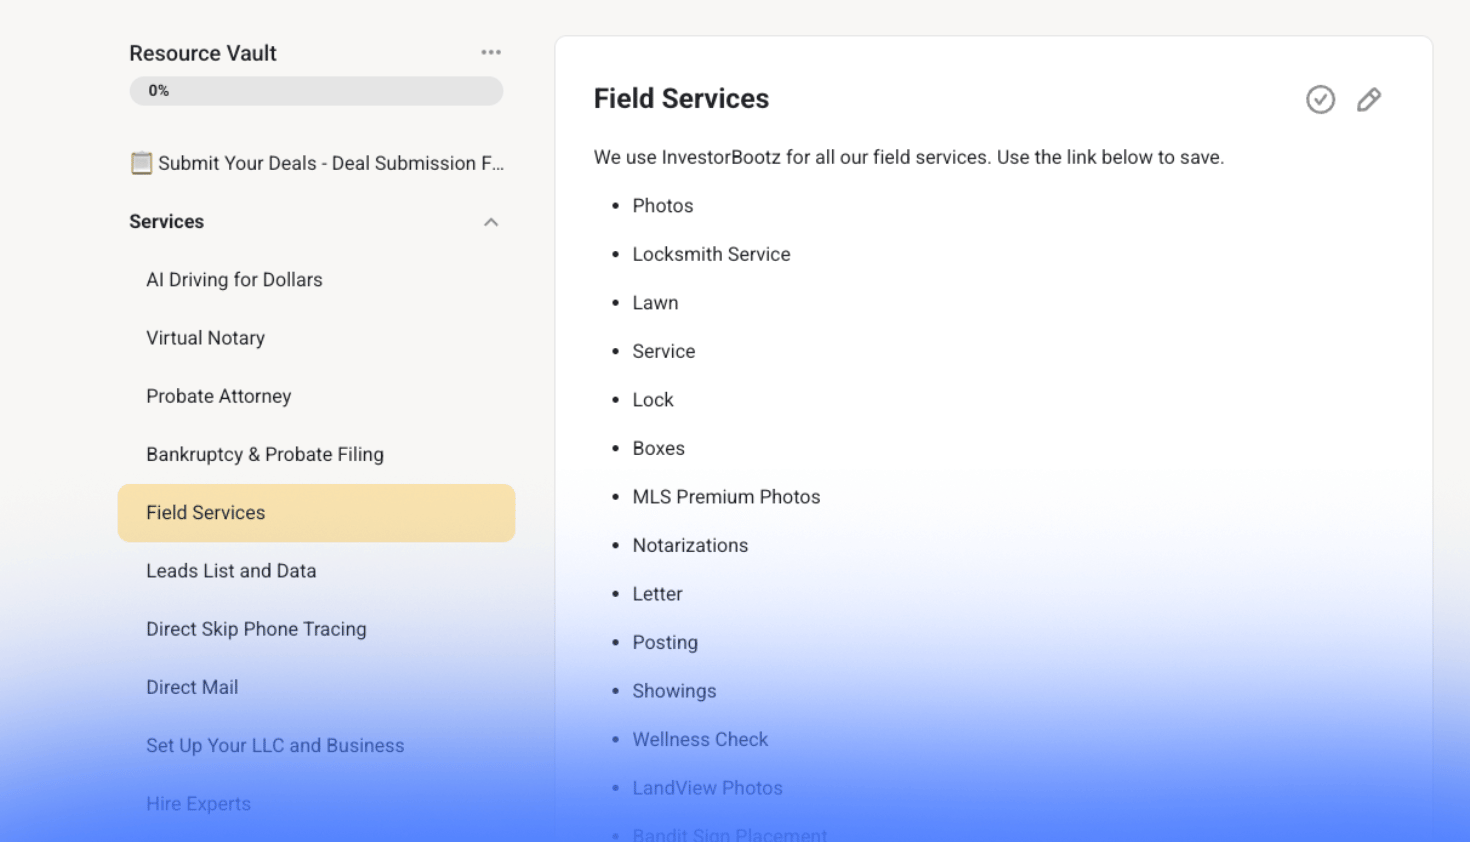Go to Bankruptcy & Probate Filing

[x=265, y=454]
